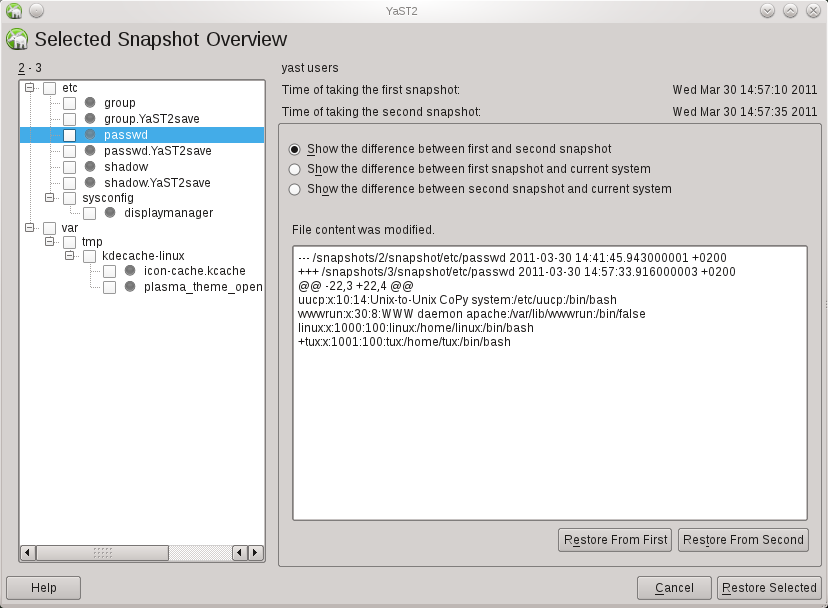
Task: Click the Selected Snapshot Overview header icon
Action: pyautogui.click(x=15, y=39)
